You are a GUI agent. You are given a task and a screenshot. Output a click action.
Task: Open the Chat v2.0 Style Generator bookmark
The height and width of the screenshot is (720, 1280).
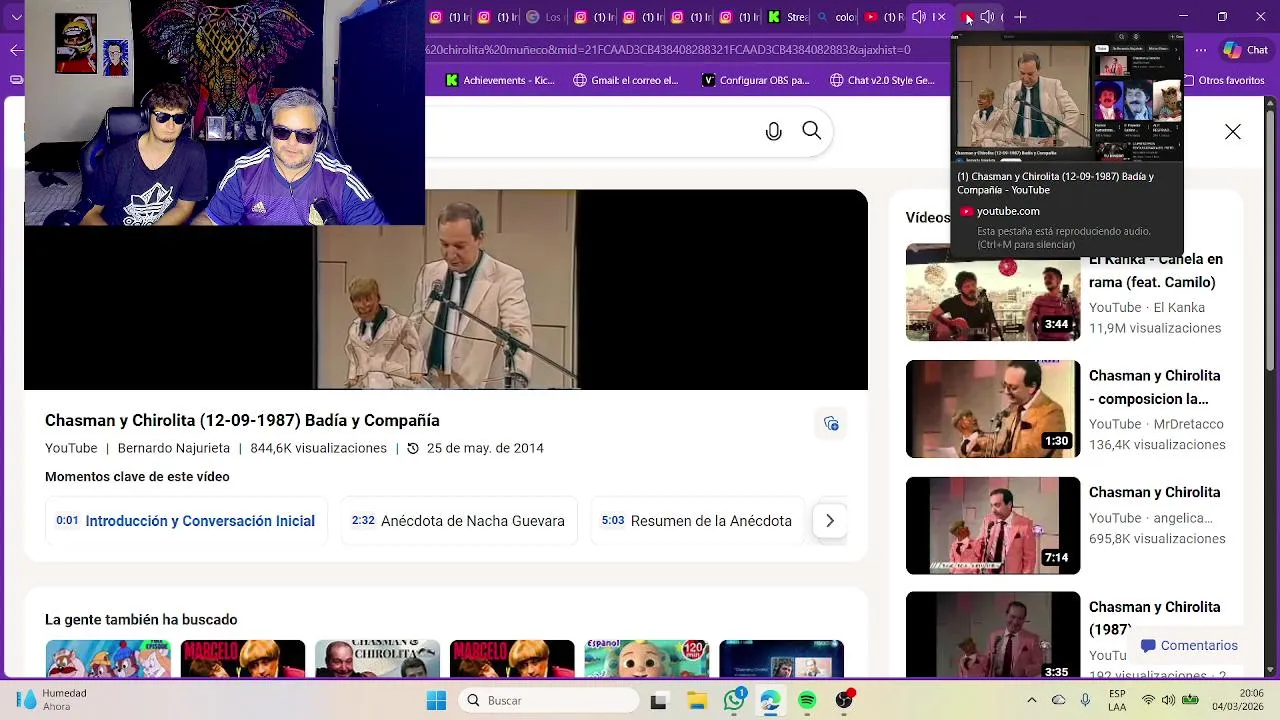882,80
